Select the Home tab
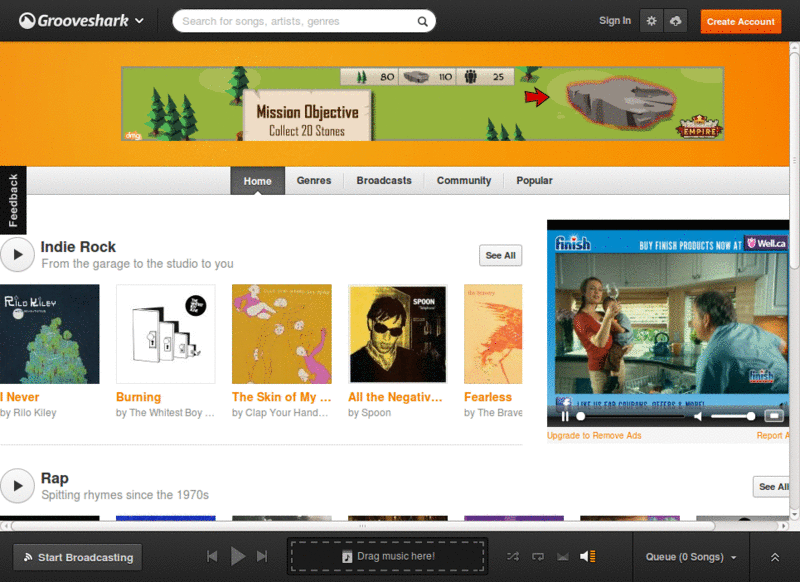 pyautogui.click(x=257, y=181)
